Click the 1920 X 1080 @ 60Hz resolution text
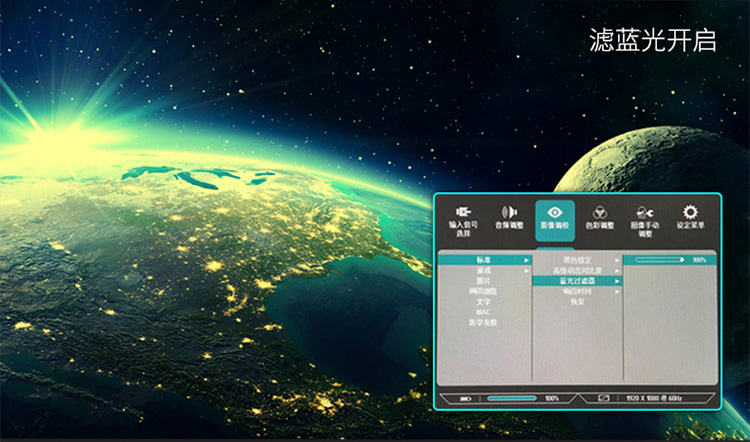The width and height of the screenshot is (750, 442). [654, 398]
